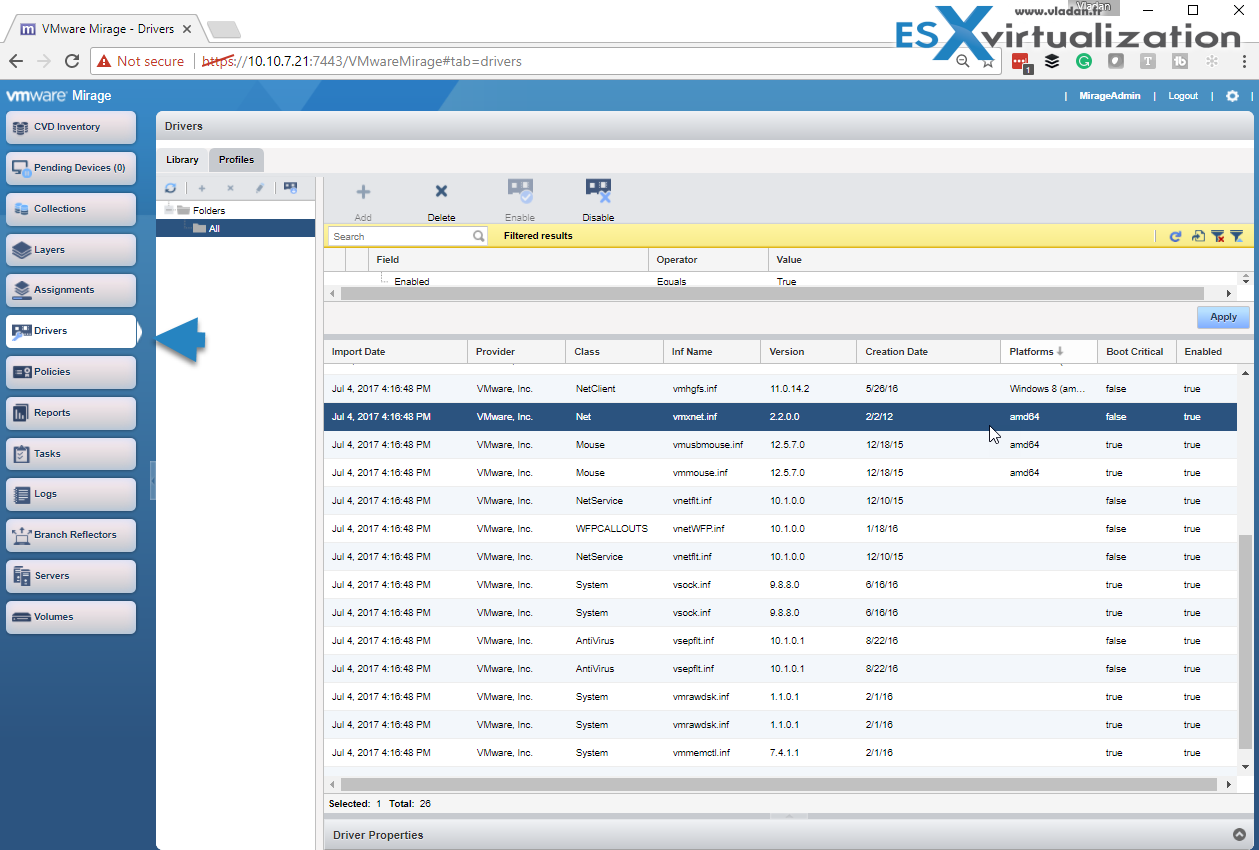Click the export results icon

click(1198, 236)
